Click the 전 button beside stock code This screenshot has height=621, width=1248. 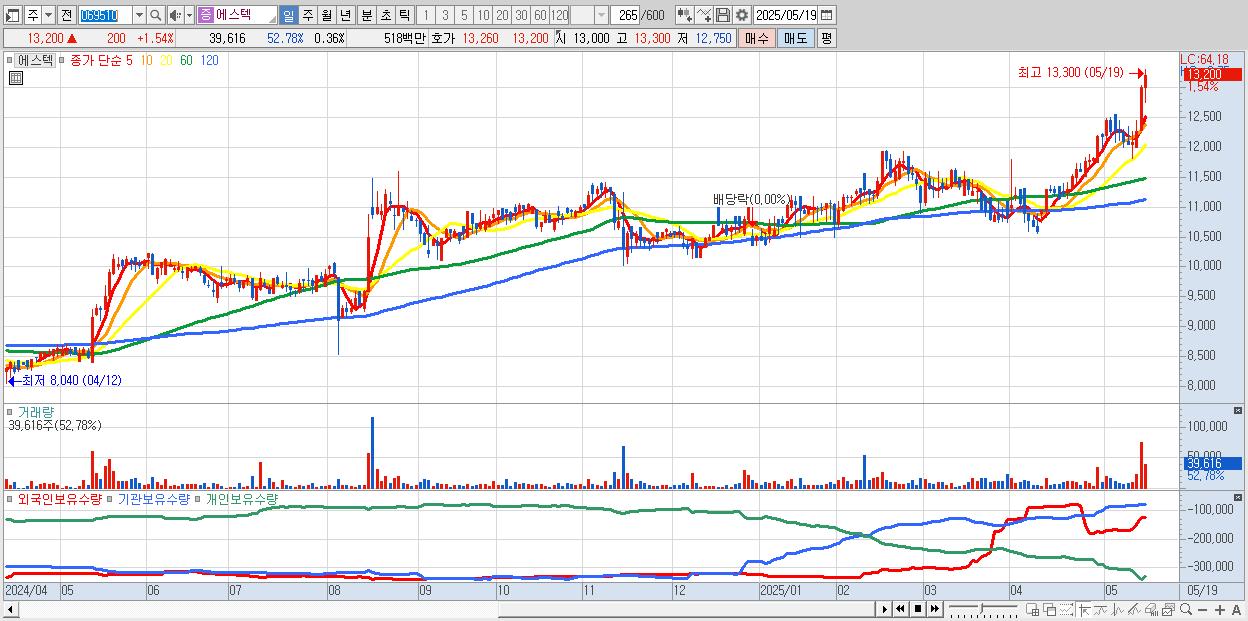(x=66, y=15)
